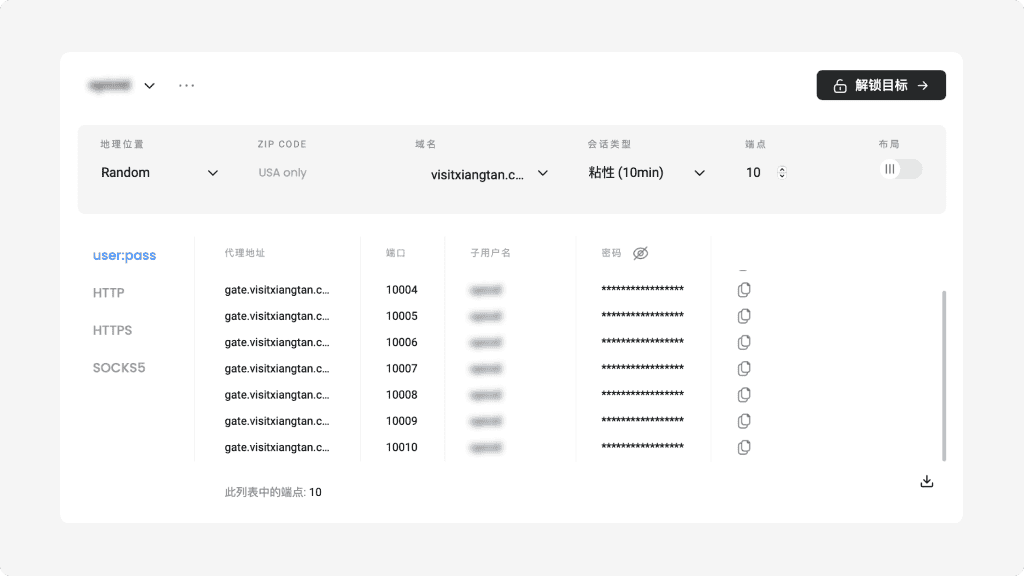This screenshot has height=576, width=1024.
Task: Select the SOCKS5 tab
Action: point(119,368)
